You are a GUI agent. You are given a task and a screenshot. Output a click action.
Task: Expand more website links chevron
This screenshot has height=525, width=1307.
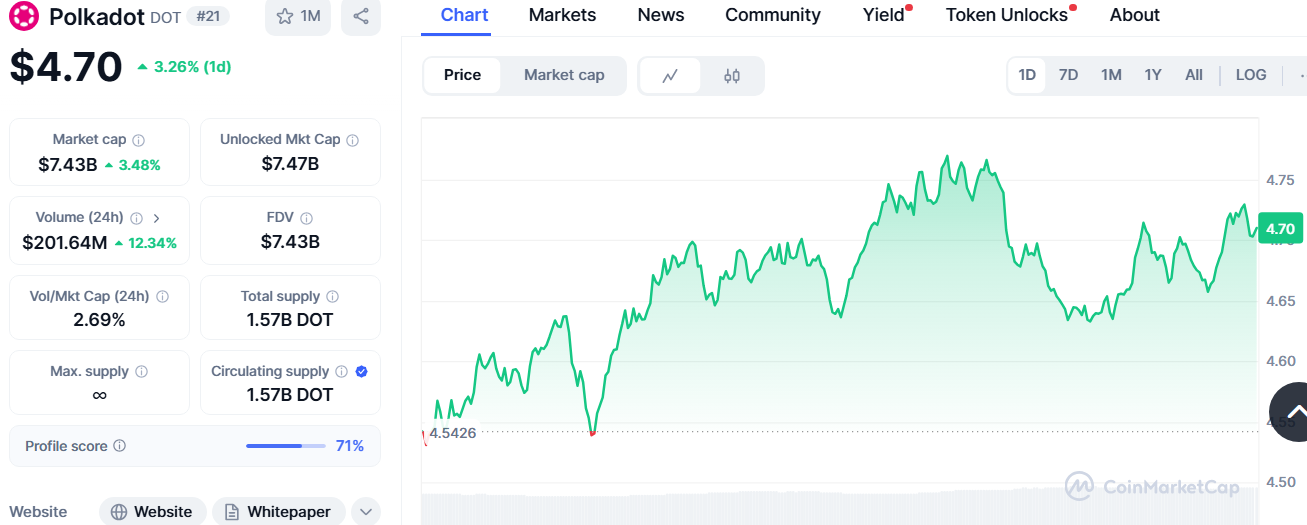coord(366,512)
